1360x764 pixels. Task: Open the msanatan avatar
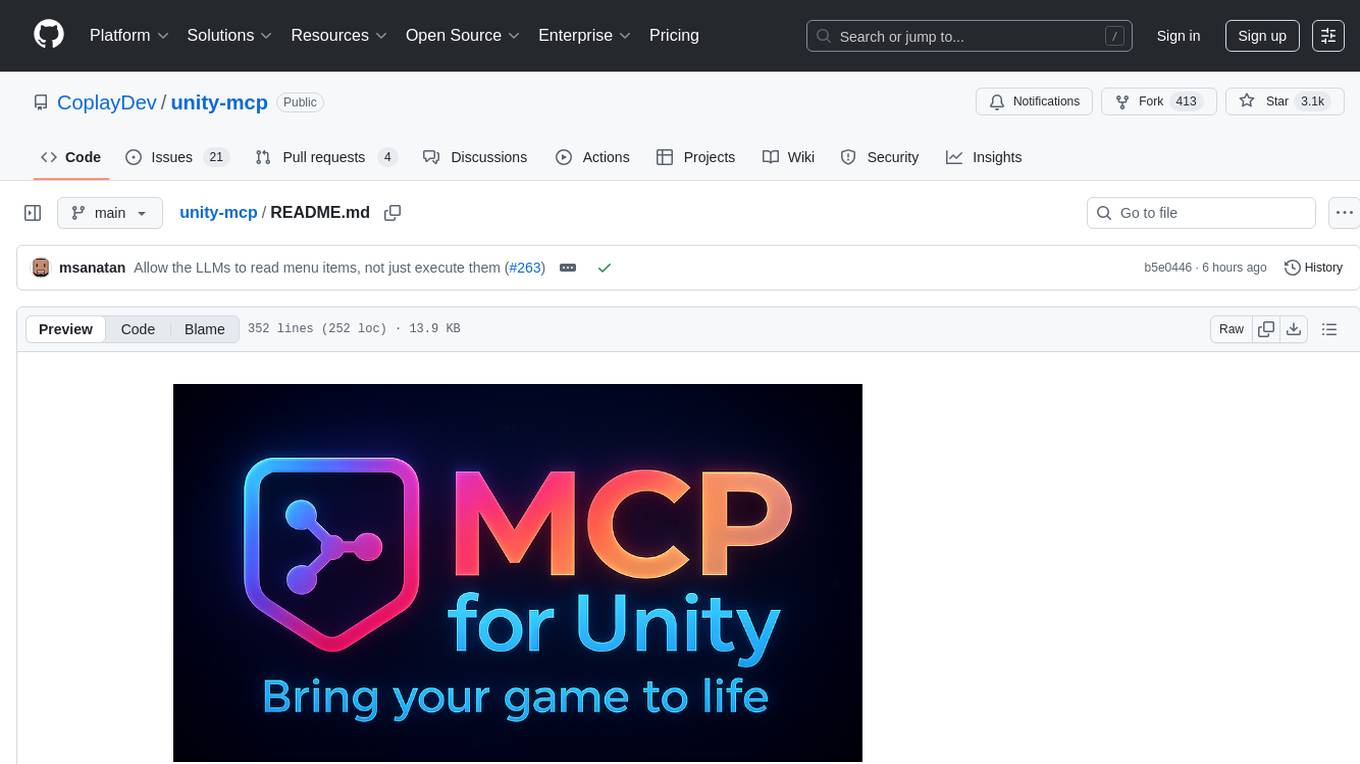(41, 267)
